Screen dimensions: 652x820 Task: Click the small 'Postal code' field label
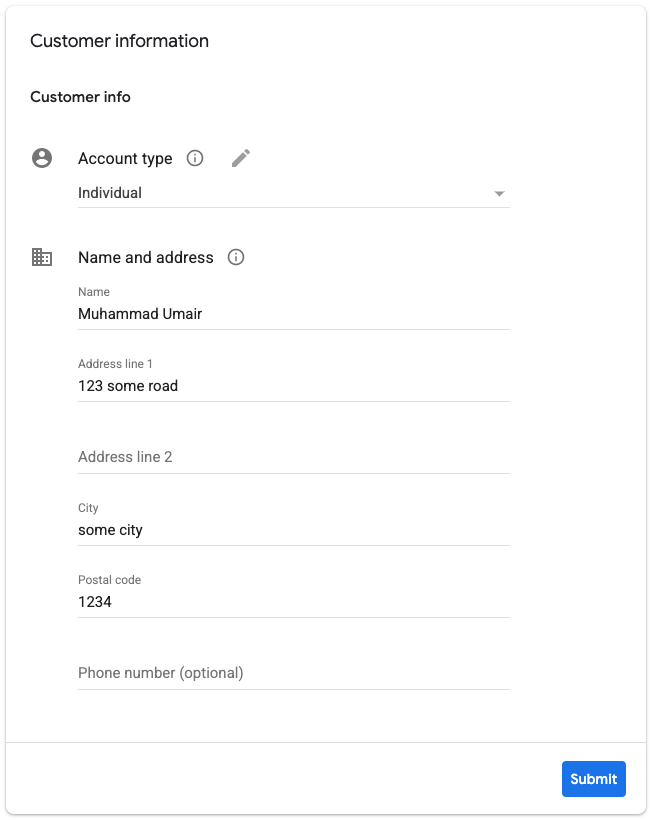[x=109, y=580]
